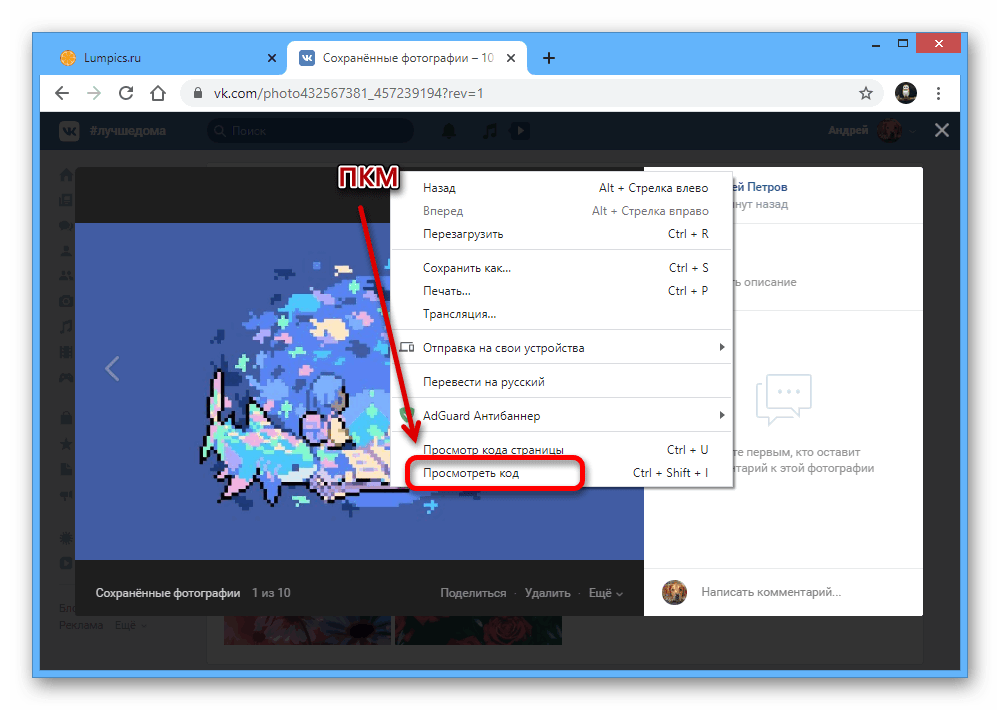
Task: Click the browser Forward arrow button
Action: coord(94,93)
